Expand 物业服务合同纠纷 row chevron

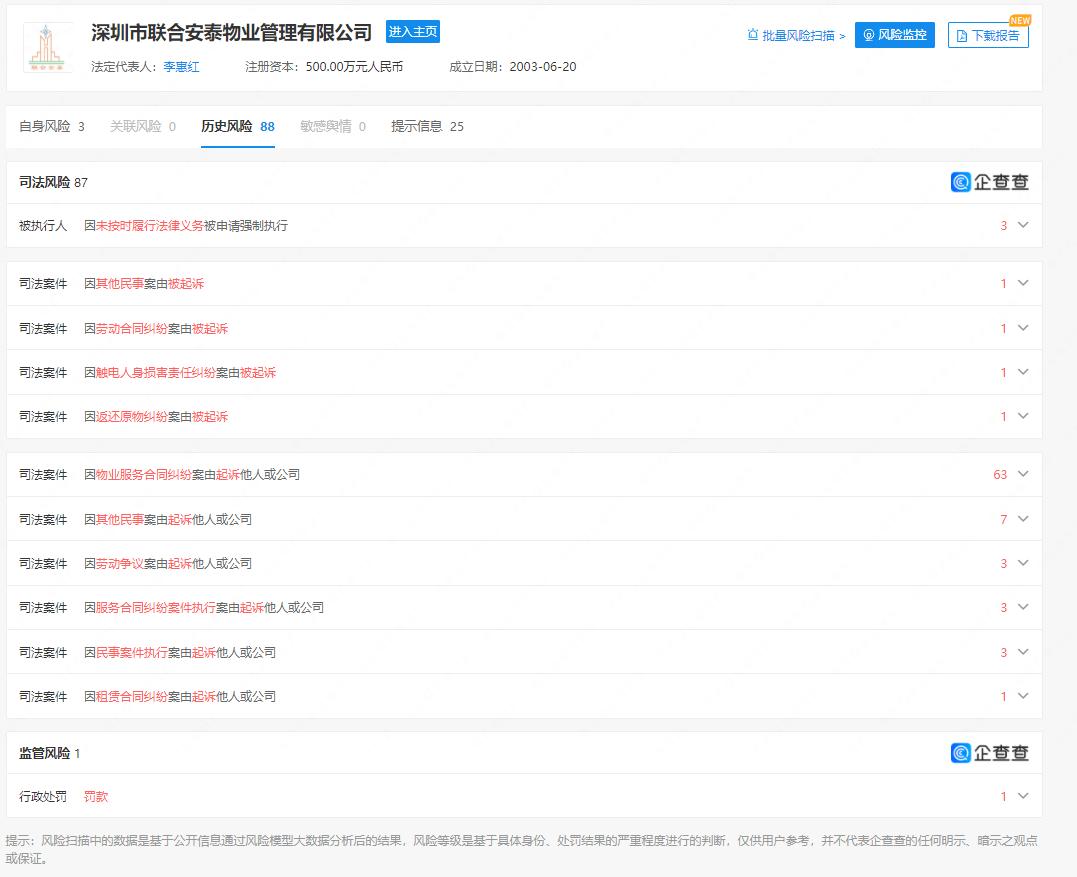click(x=1023, y=474)
